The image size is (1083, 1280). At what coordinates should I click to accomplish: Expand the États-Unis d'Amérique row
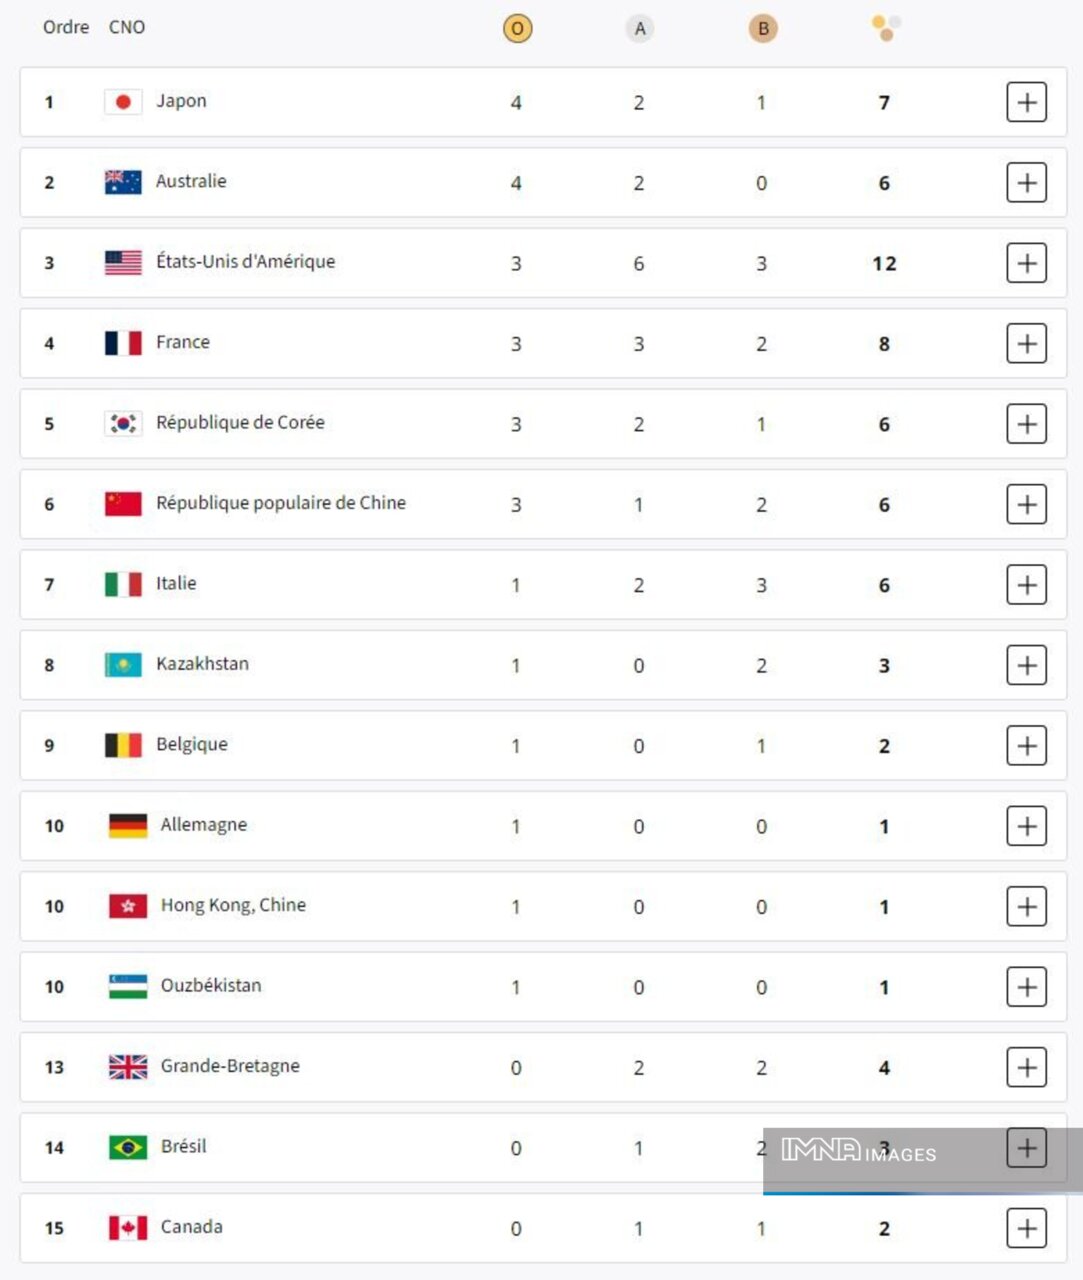click(1026, 263)
